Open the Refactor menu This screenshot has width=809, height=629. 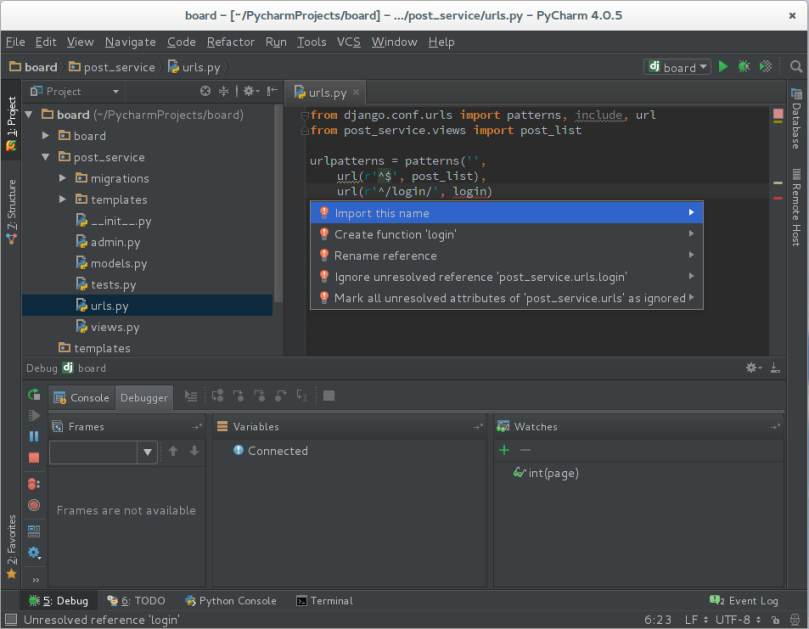point(231,42)
